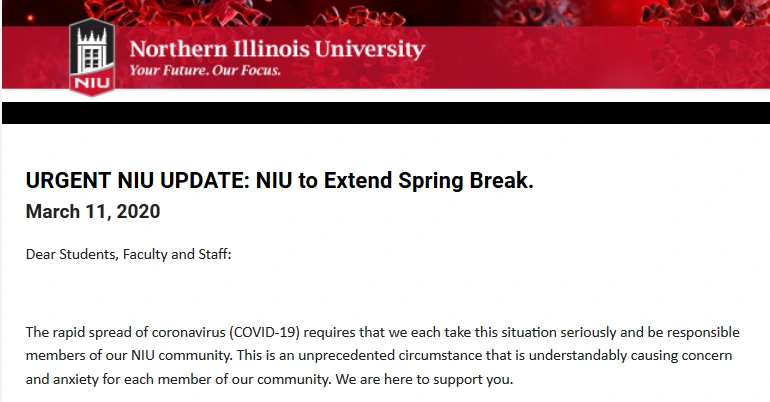Open the Northern Illinois University wordmark
Image resolution: width=770 pixels, height=402 pixels.
[277, 49]
